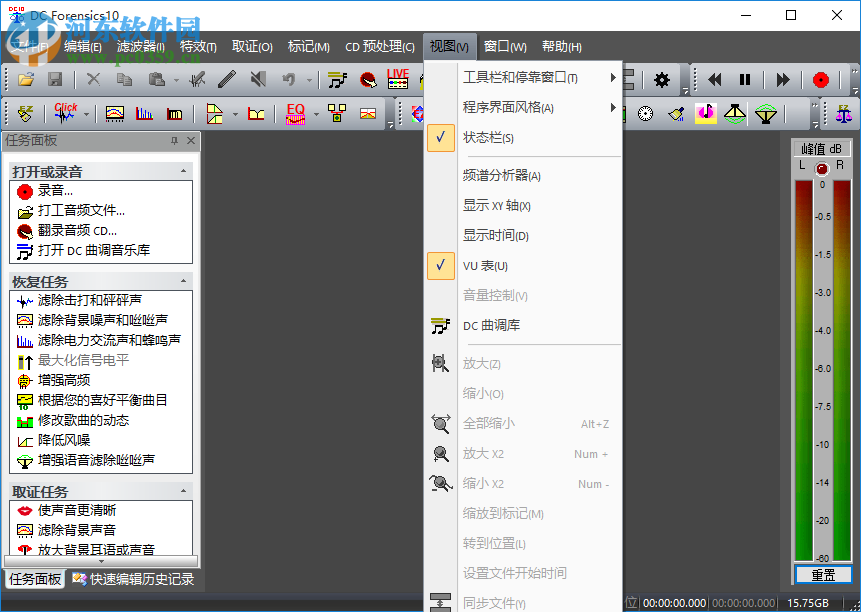Click the balance scale icon at far right
This screenshot has height=612, width=861.
(x=843, y=114)
